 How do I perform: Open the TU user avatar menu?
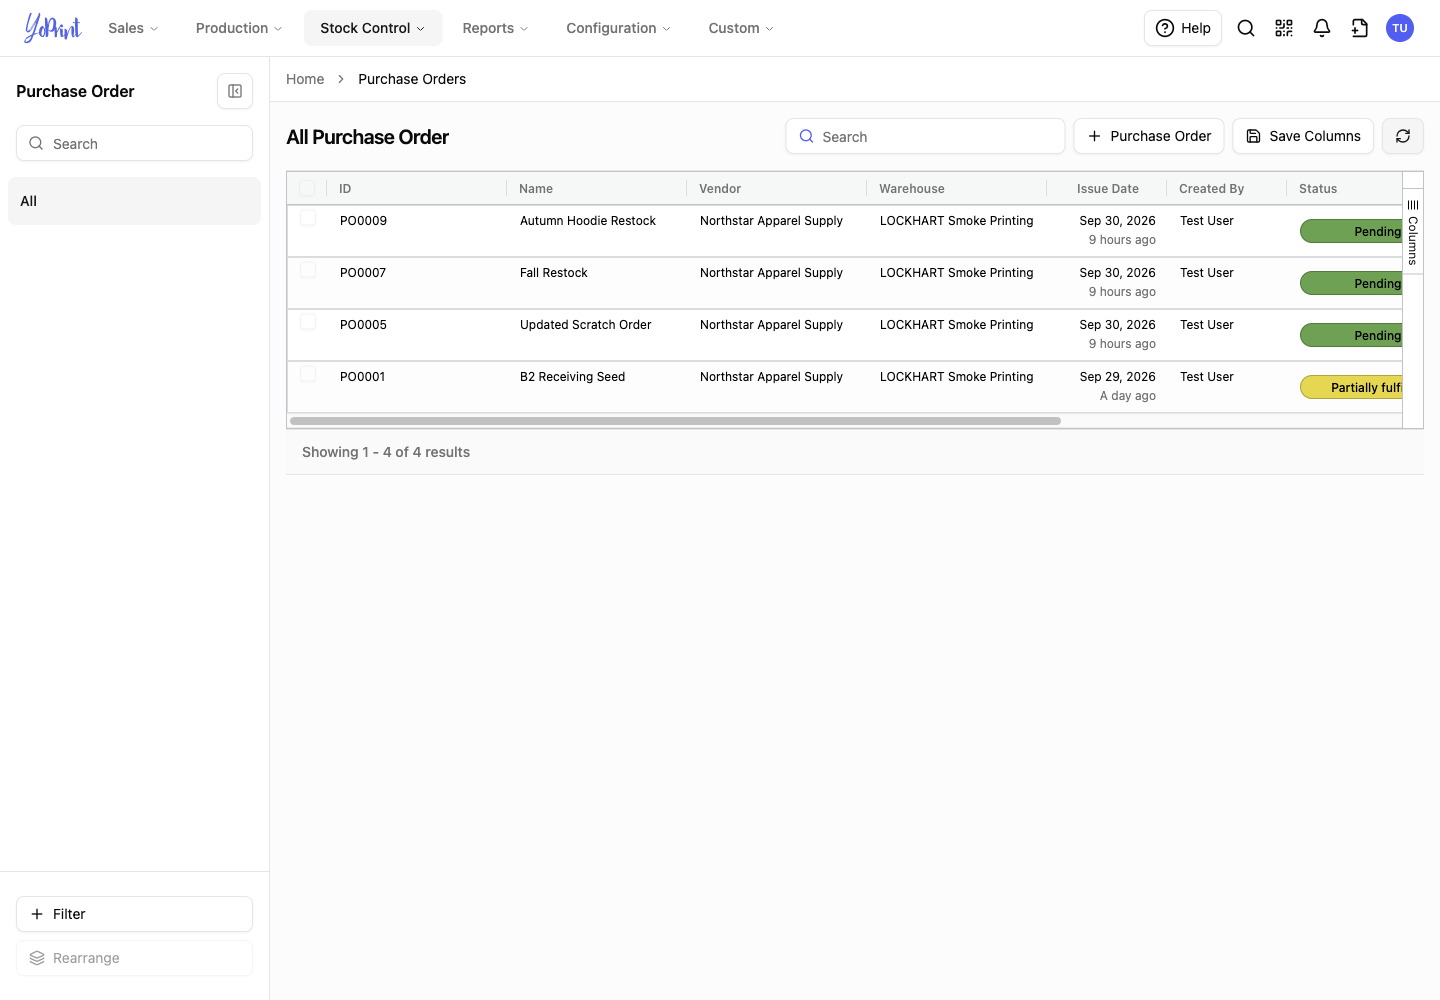1400,28
